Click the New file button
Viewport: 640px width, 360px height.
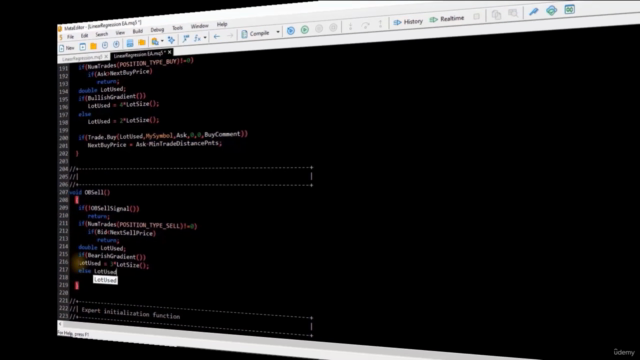click(67, 48)
